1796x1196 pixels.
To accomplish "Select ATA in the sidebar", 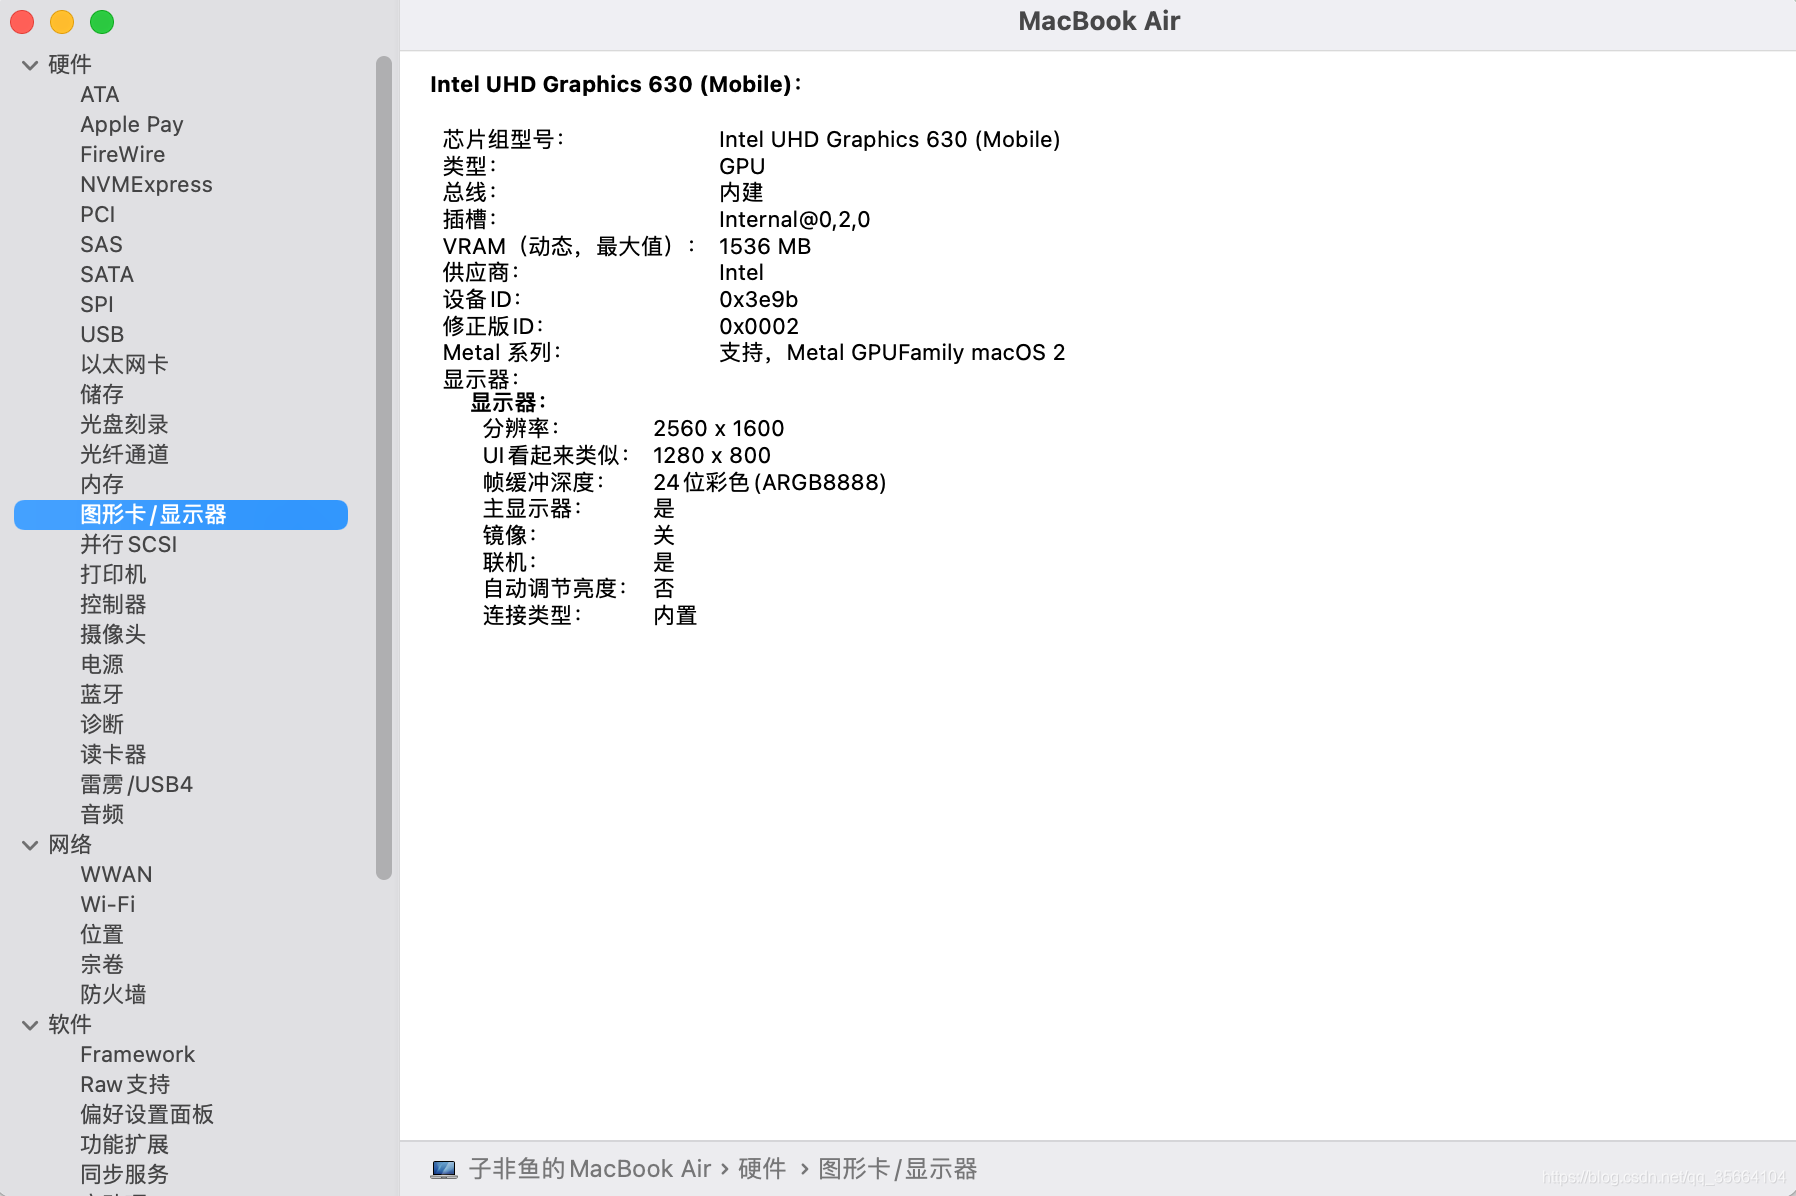I will click(x=100, y=95).
